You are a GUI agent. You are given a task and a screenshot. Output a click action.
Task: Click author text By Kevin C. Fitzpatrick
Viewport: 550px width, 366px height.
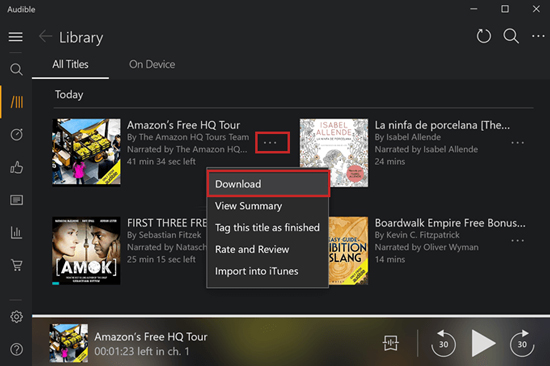click(x=417, y=235)
